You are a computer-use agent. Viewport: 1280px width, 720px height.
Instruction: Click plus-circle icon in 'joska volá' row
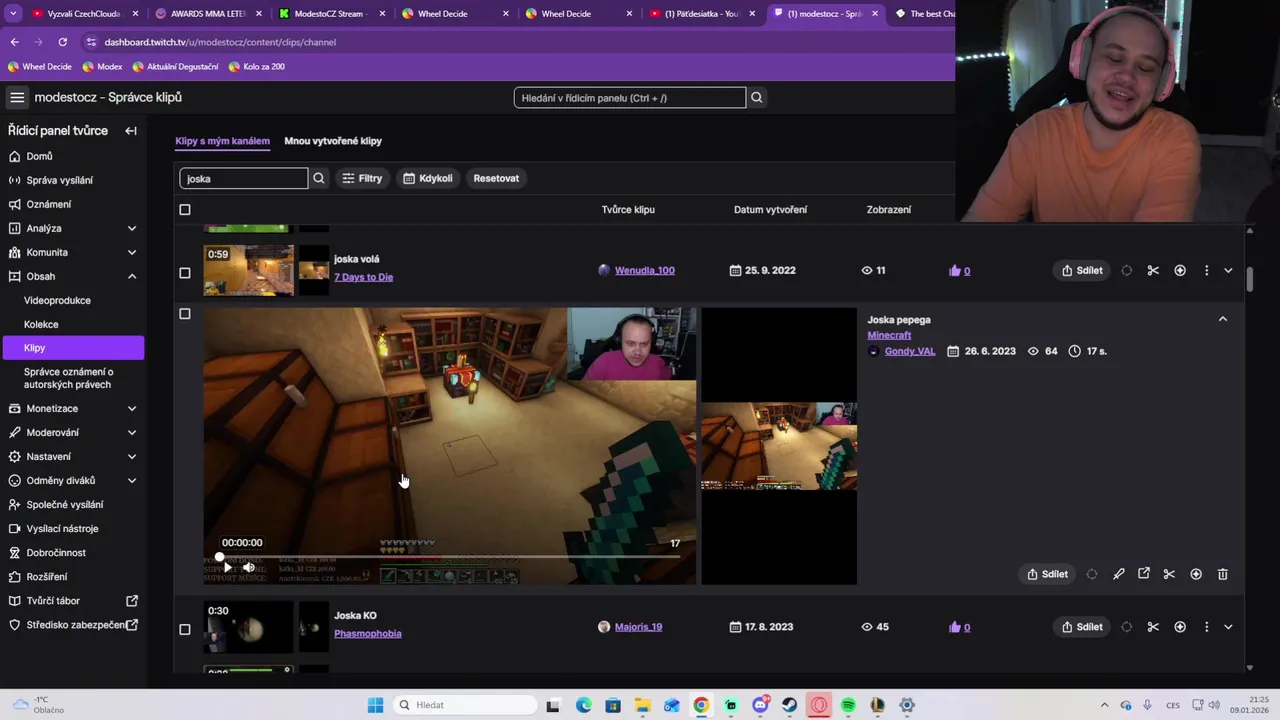pyautogui.click(x=1180, y=270)
